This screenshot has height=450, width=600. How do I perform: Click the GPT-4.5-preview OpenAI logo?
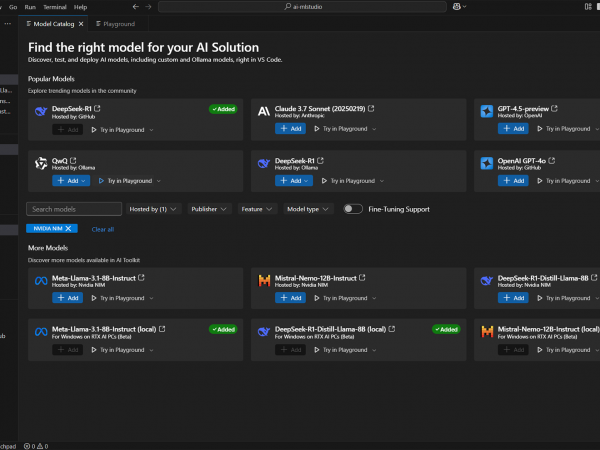(x=487, y=111)
